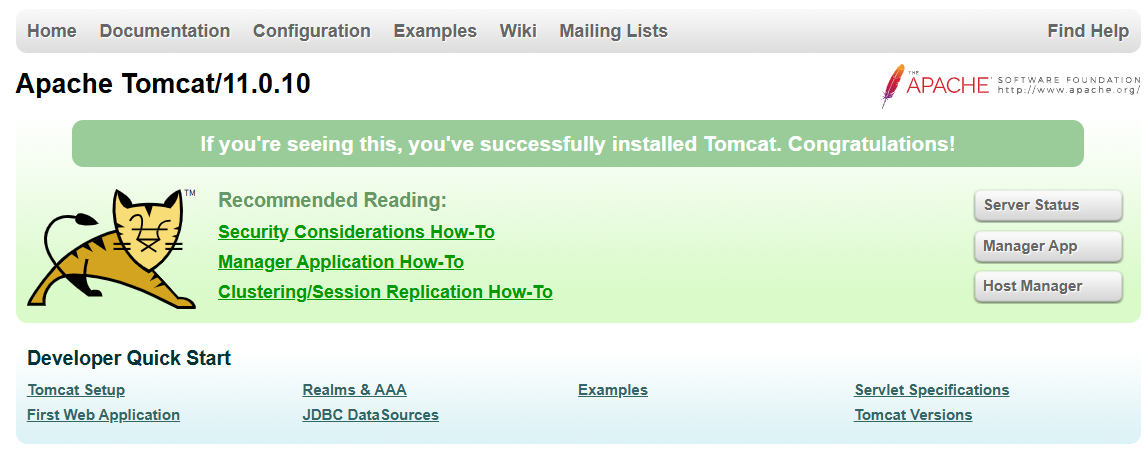
Task: Open the Security Considerations How-To link
Action: (356, 232)
